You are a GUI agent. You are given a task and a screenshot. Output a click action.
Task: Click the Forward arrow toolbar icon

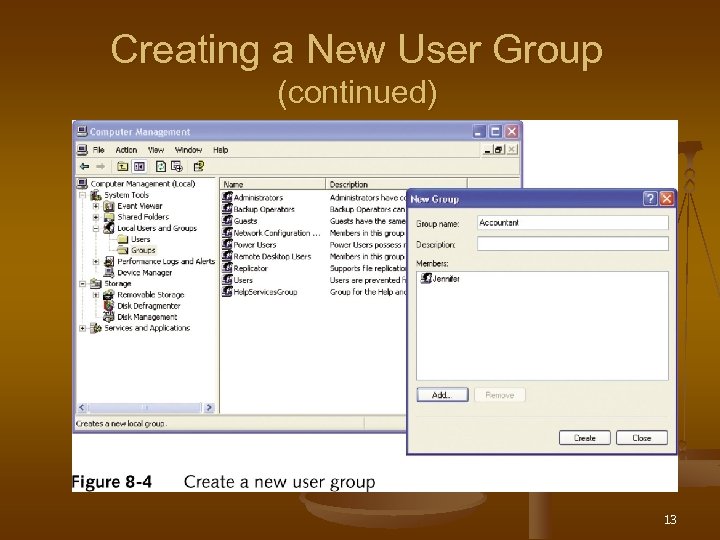click(100, 167)
